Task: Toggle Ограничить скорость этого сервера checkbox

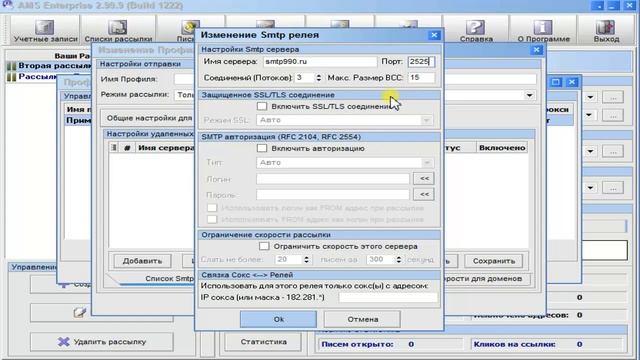Action: (264, 246)
